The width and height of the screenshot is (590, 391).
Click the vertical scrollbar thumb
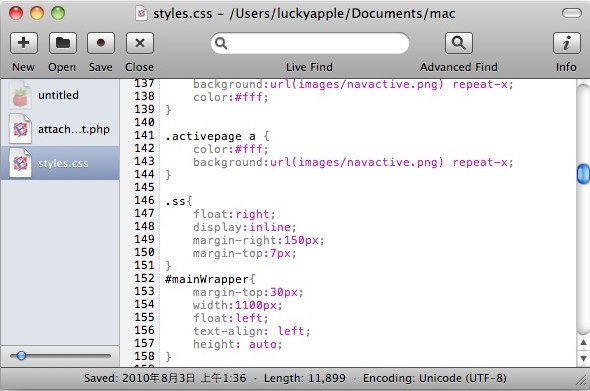(x=583, y=173)
